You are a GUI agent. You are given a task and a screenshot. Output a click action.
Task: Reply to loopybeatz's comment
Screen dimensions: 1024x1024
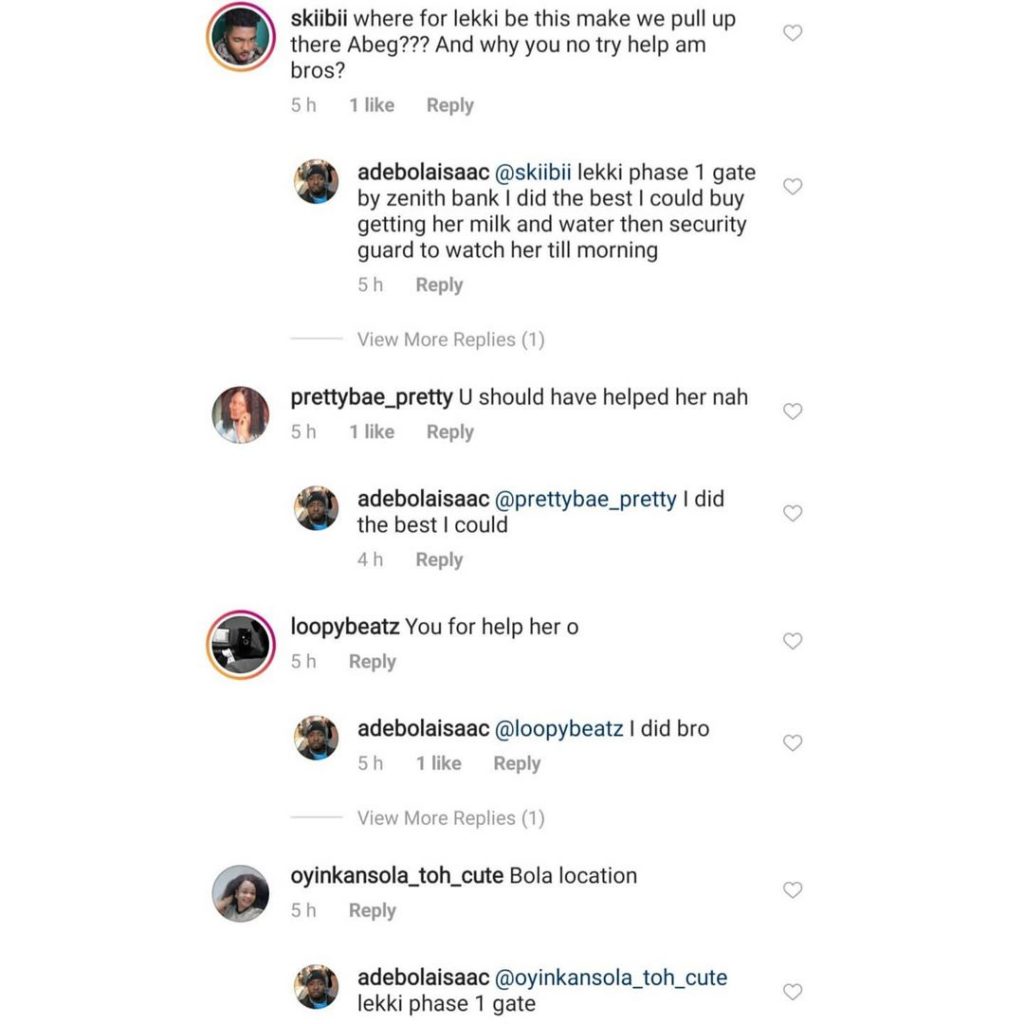372,662
